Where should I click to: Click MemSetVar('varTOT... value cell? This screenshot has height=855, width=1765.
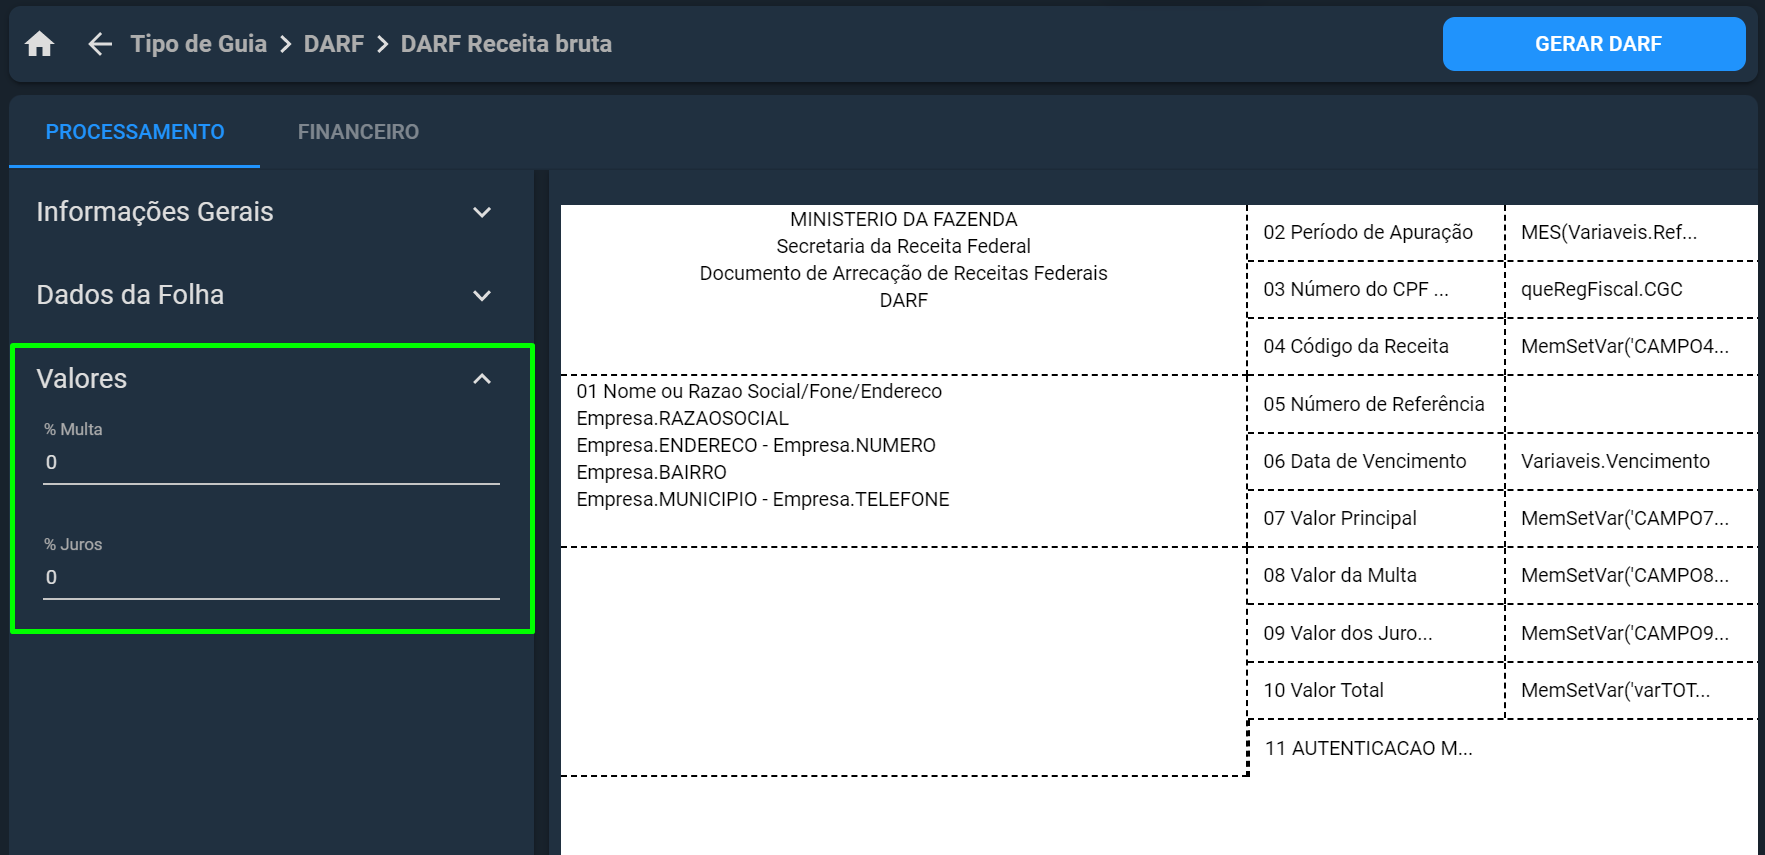coord(1632,691)
